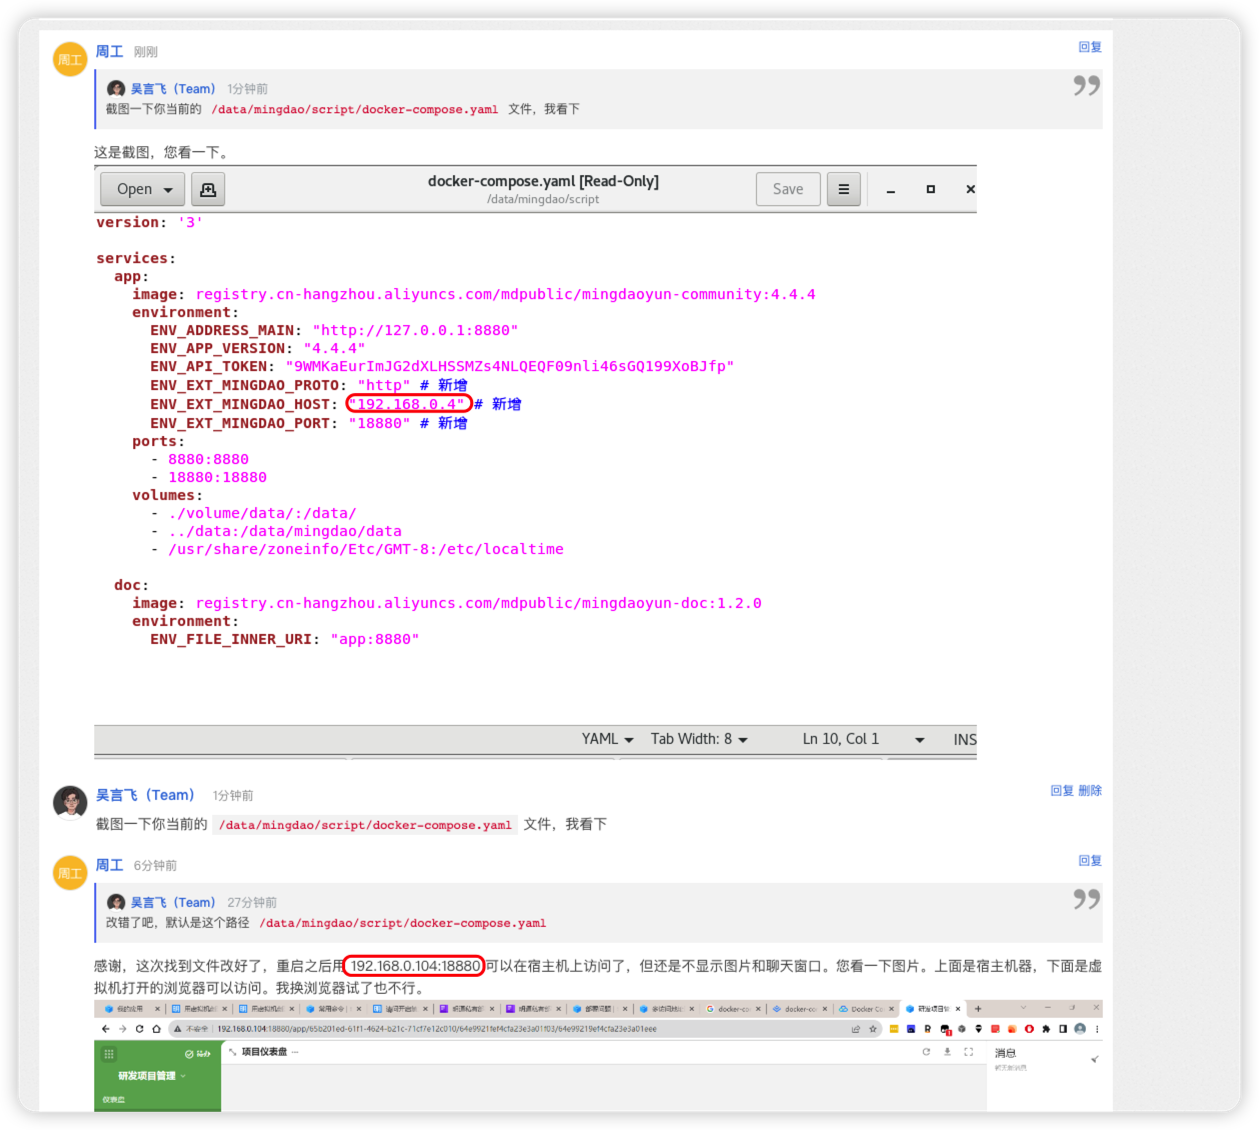Expand the 研发项目管理 chevron menu

coord(183,1076)
